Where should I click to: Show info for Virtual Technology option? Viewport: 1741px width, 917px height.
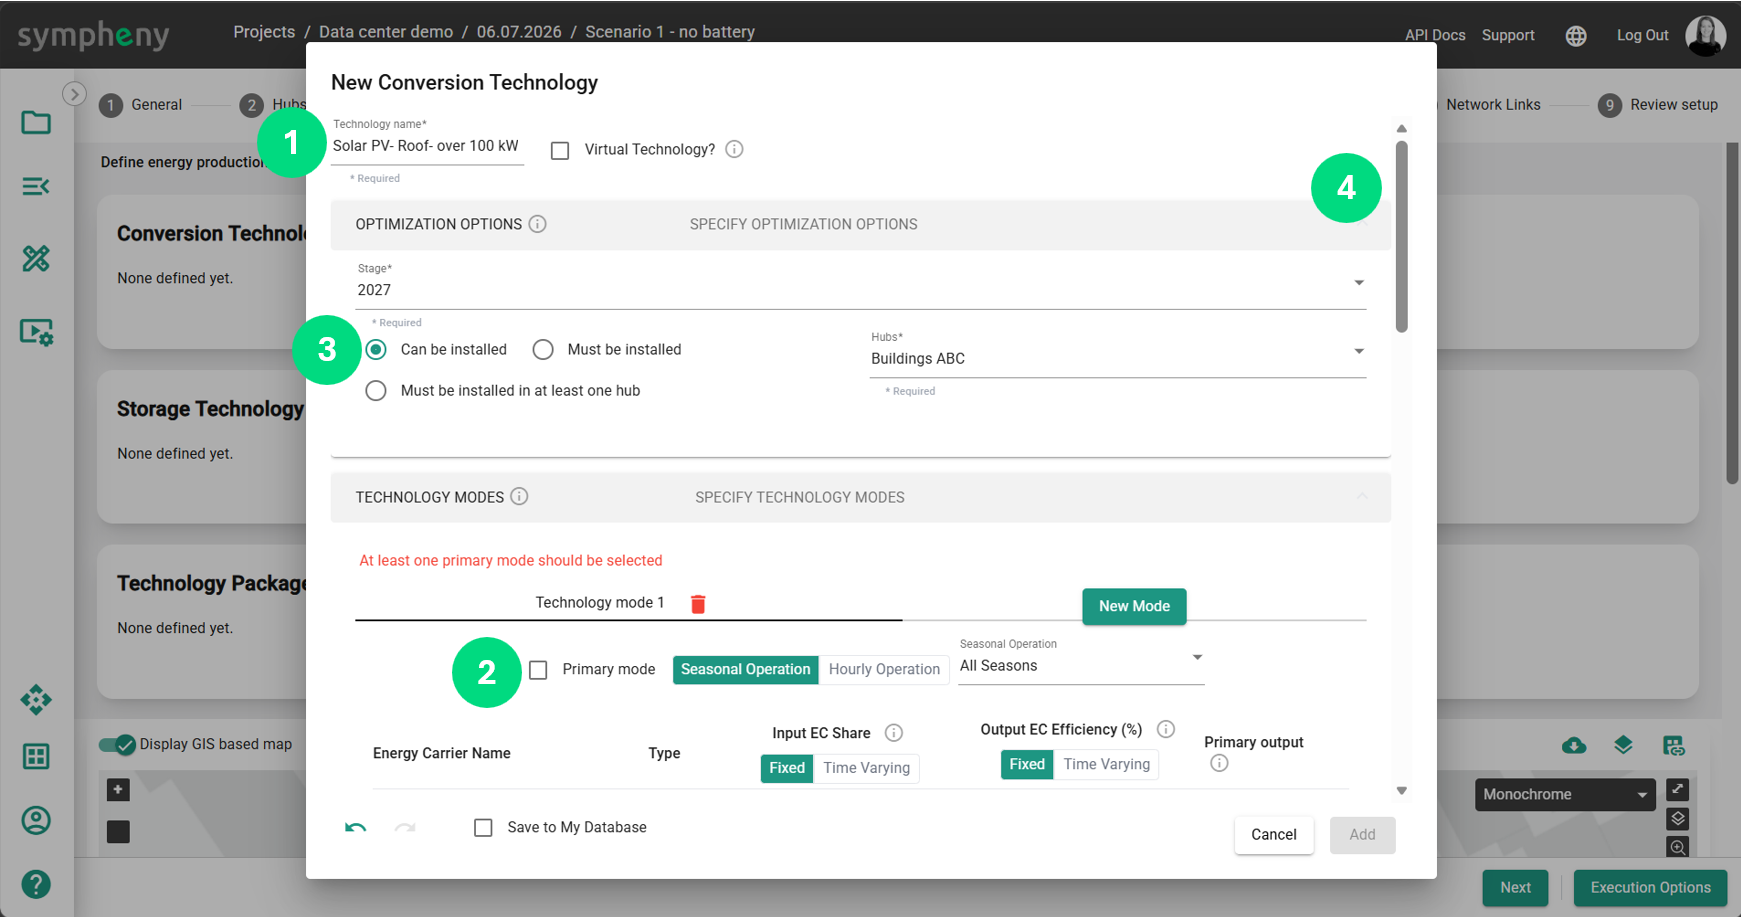pos(734,149)
